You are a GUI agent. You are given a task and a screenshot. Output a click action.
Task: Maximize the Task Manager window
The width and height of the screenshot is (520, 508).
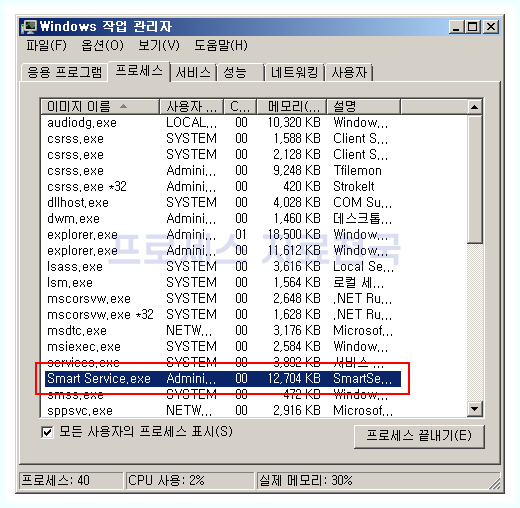(x=473, y=27)
